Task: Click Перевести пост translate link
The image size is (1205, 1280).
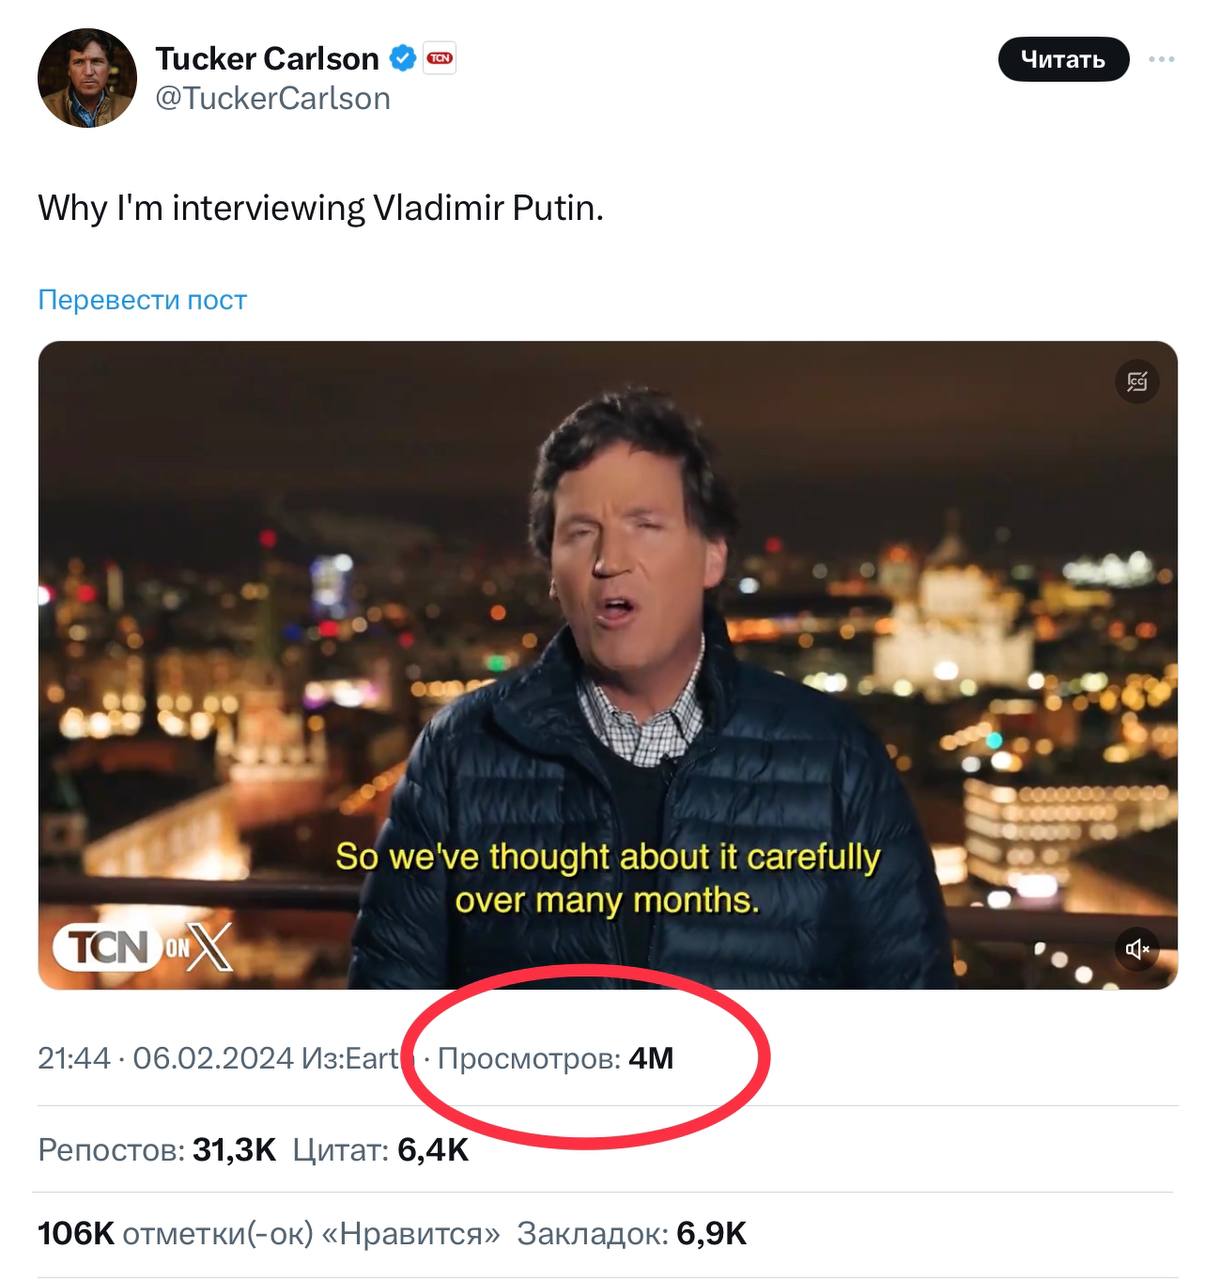Action: [142, 300]
